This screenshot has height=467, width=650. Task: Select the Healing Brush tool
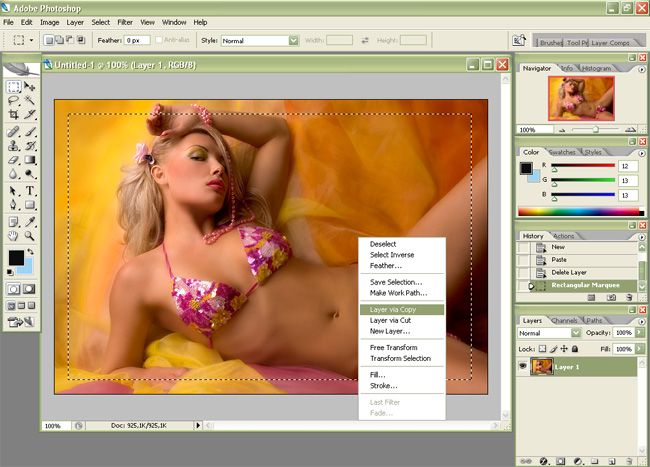[14, 132]
